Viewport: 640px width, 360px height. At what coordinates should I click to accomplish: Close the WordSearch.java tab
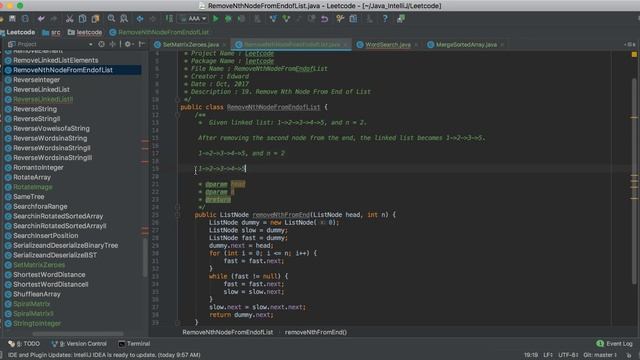tap(416, 45)
